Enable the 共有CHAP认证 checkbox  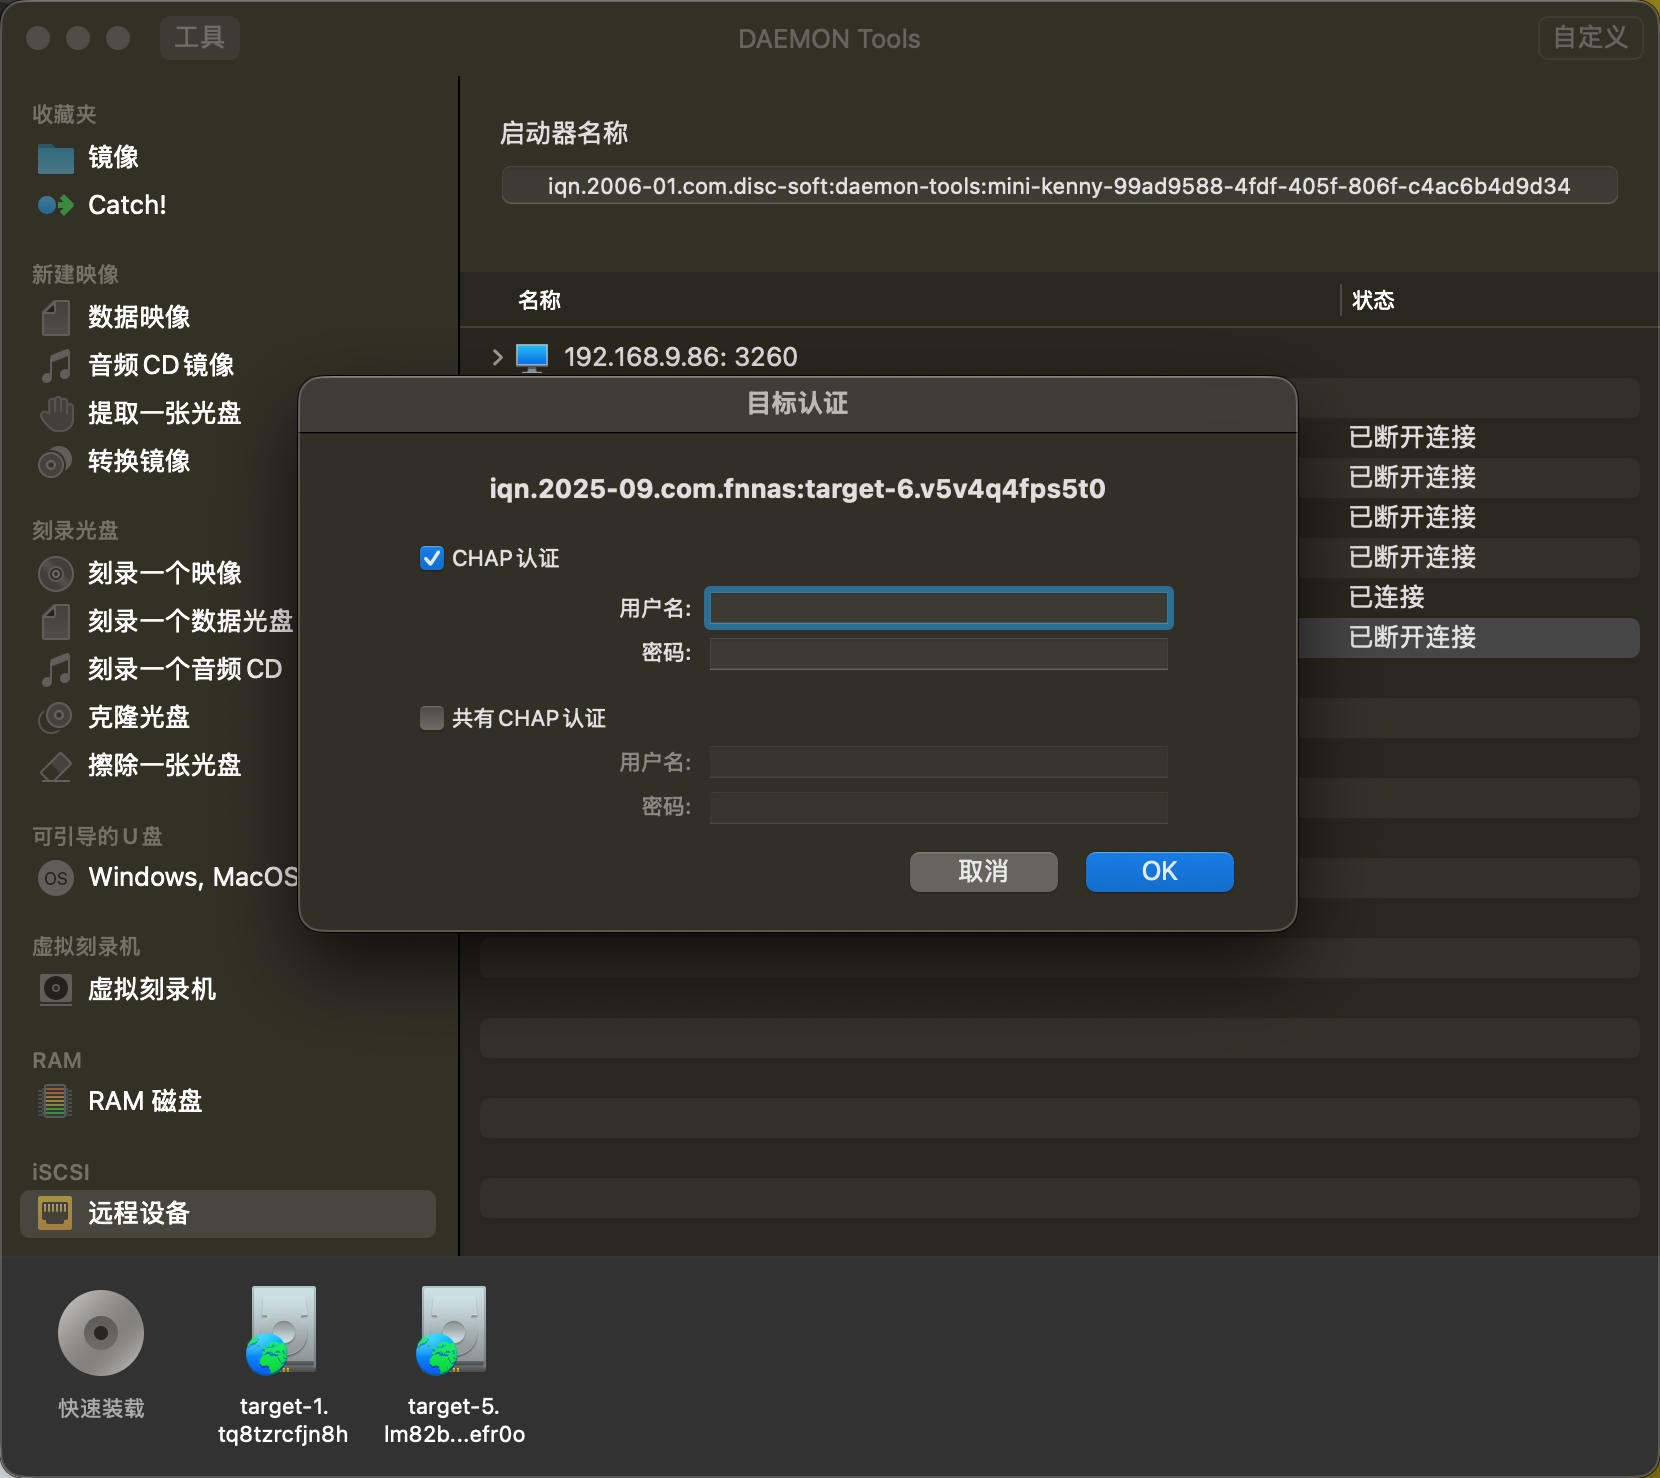[x=432, y=718]
